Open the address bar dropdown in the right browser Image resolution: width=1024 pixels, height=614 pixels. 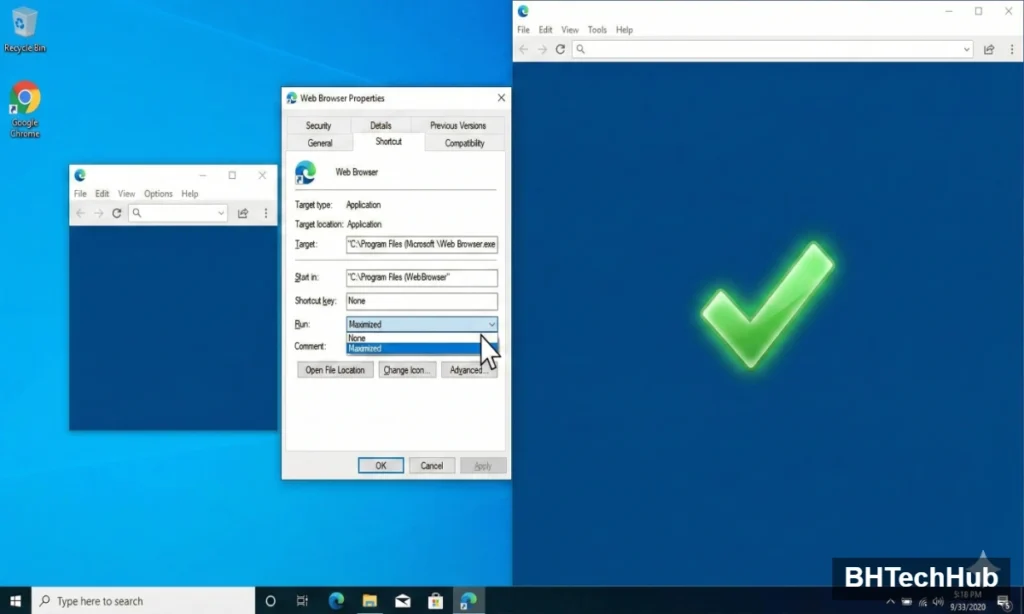click(x=967, y=48)
